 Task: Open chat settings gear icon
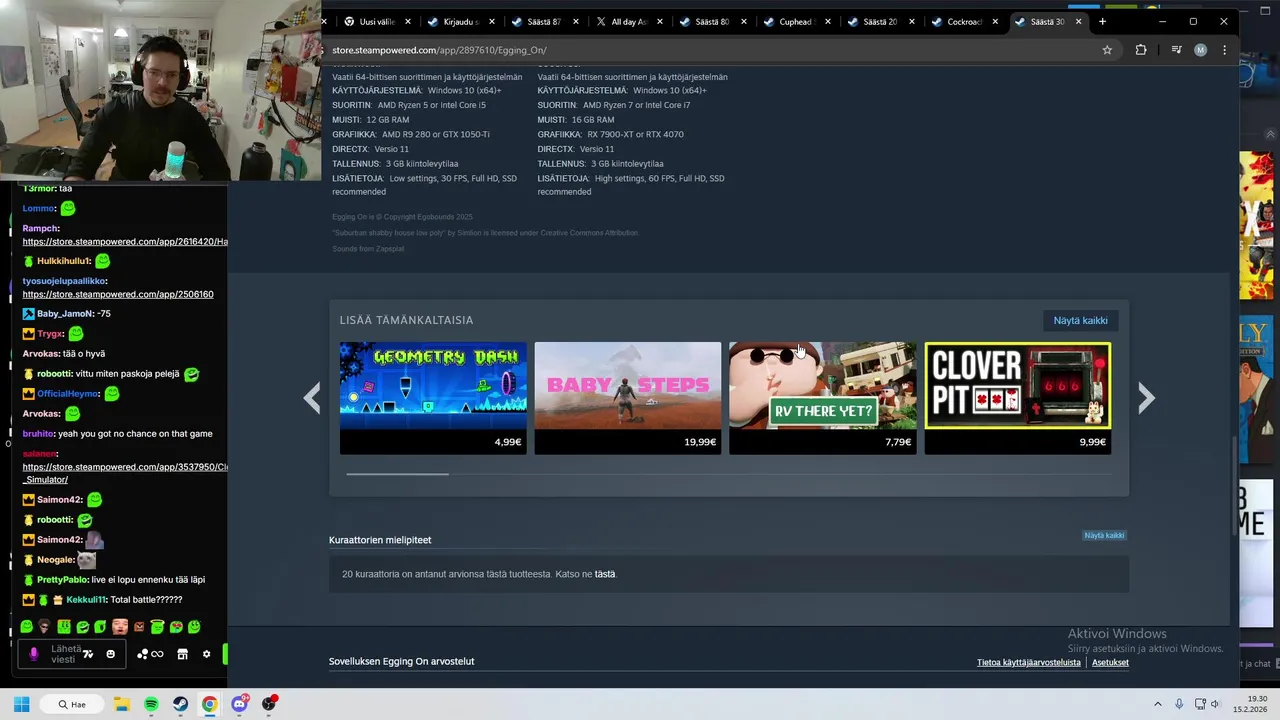(206, 654)
